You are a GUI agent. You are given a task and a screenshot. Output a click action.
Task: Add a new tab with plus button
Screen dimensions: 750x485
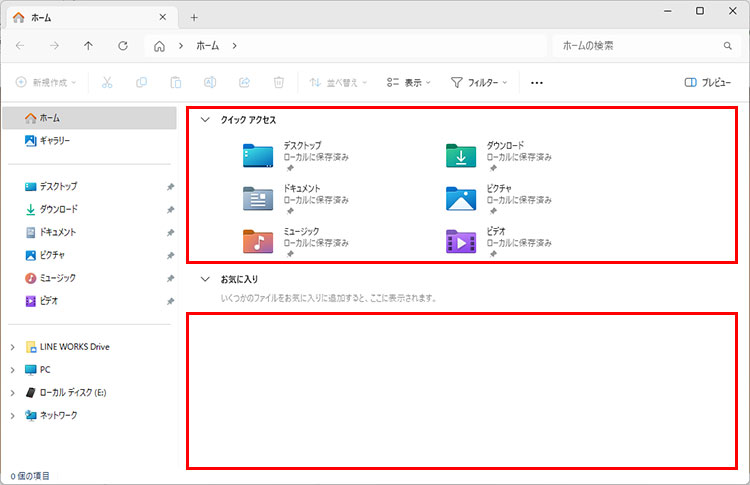pos(194,17)
